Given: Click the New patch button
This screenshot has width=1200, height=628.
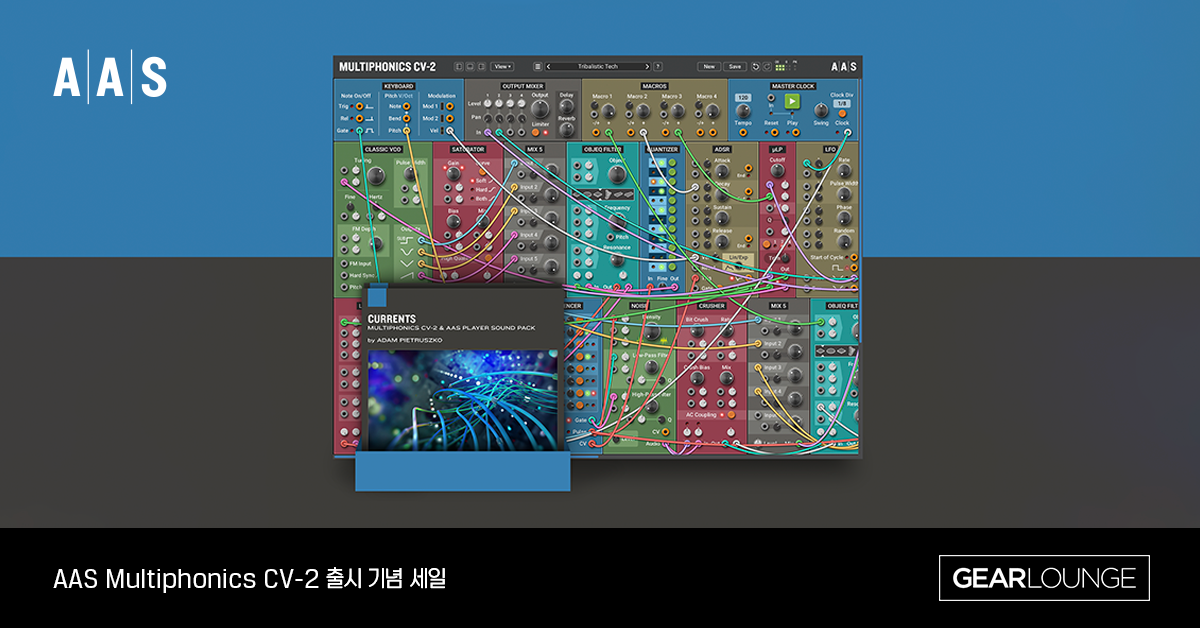Looking at the screenshot, I should click(709, 66).
